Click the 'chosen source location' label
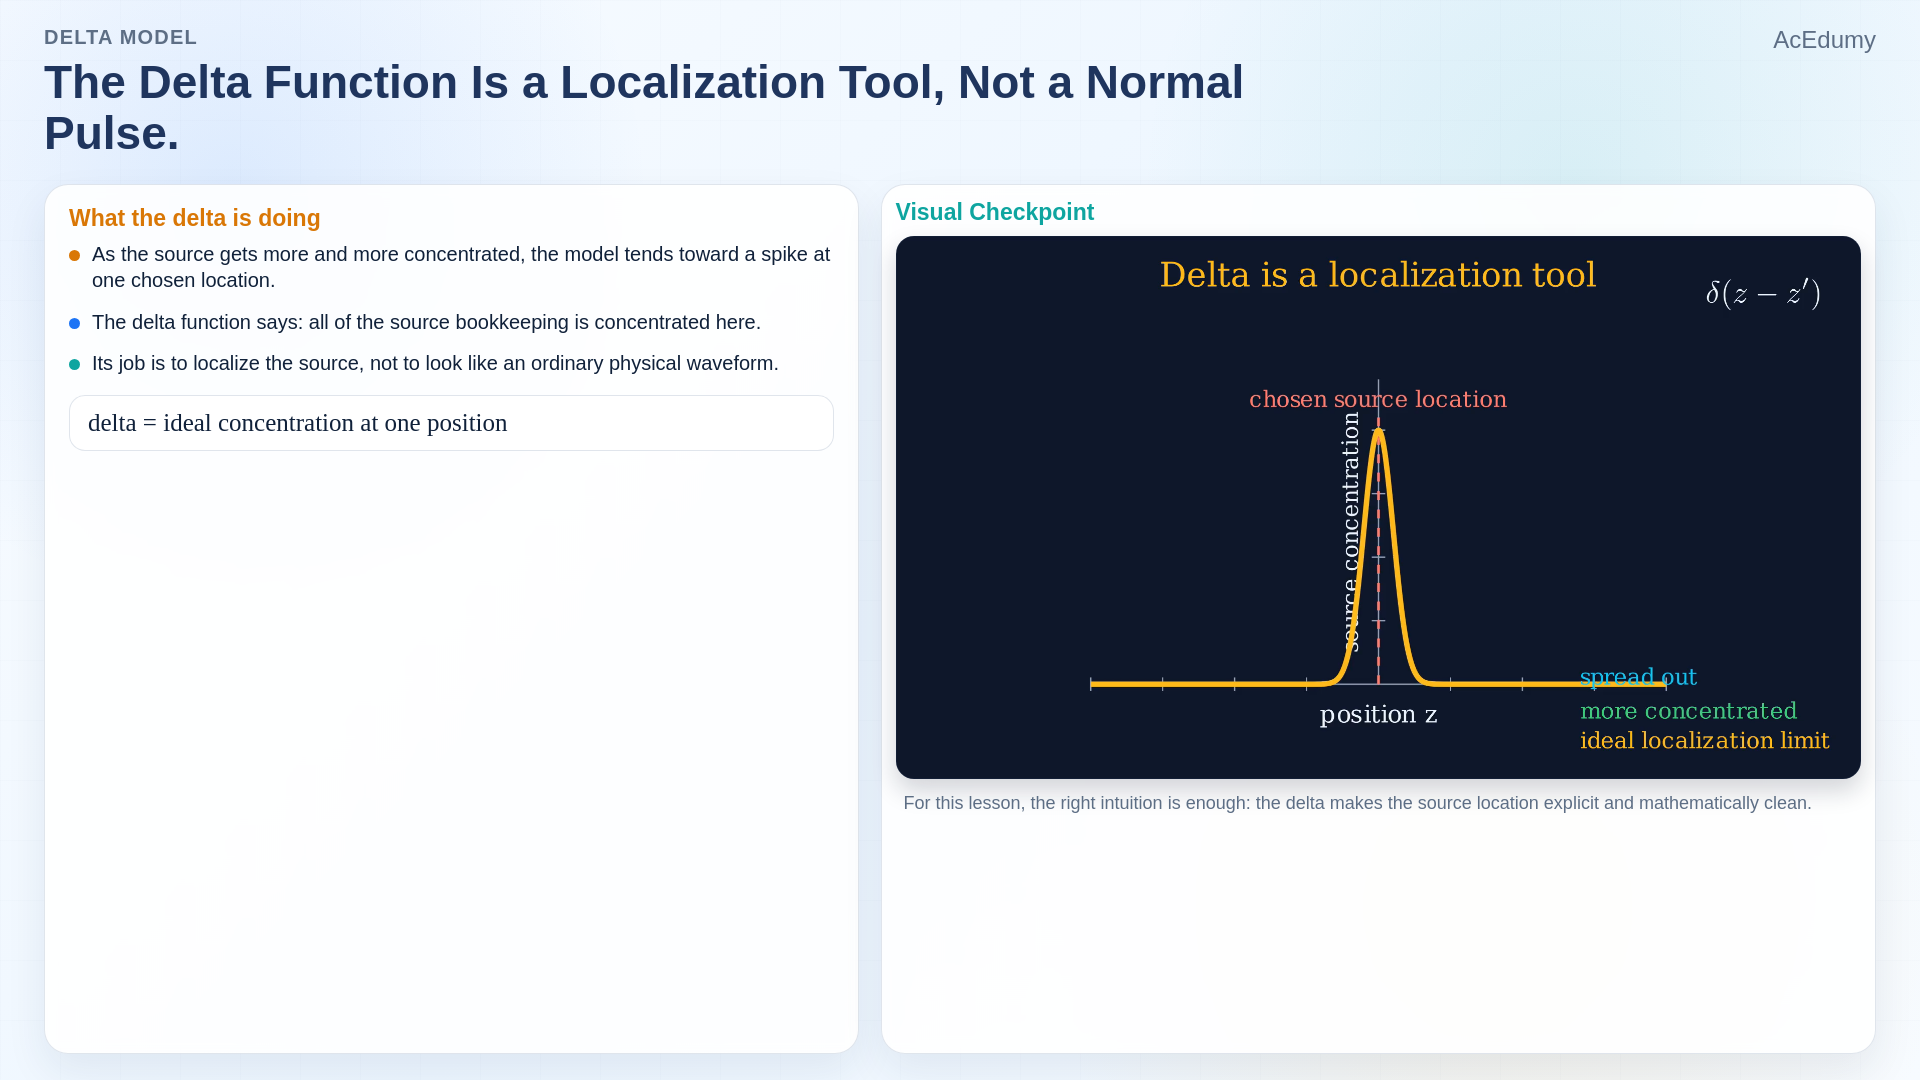The width and height of the screenshot is (1920, 1080). coord(1377,399)
